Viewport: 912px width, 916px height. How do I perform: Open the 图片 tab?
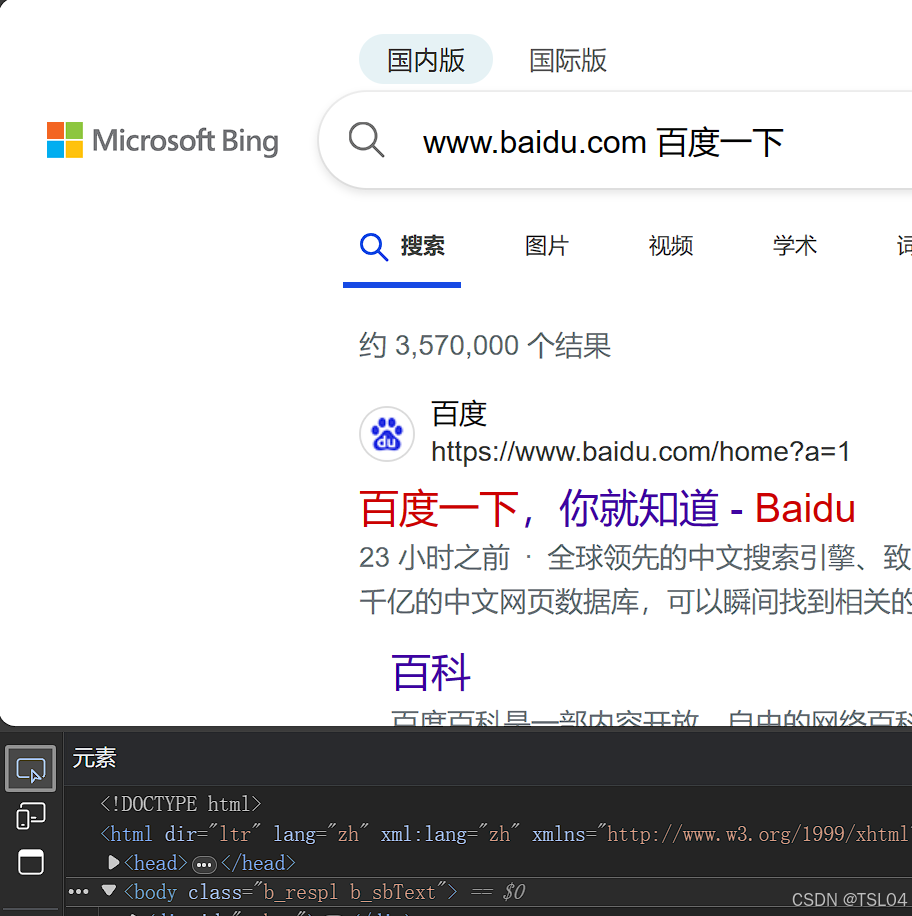pos(547,246)
